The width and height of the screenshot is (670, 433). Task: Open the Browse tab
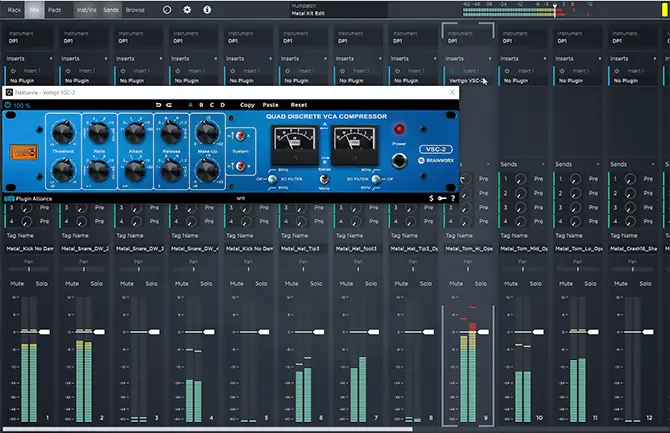click(x=135, y=9)
